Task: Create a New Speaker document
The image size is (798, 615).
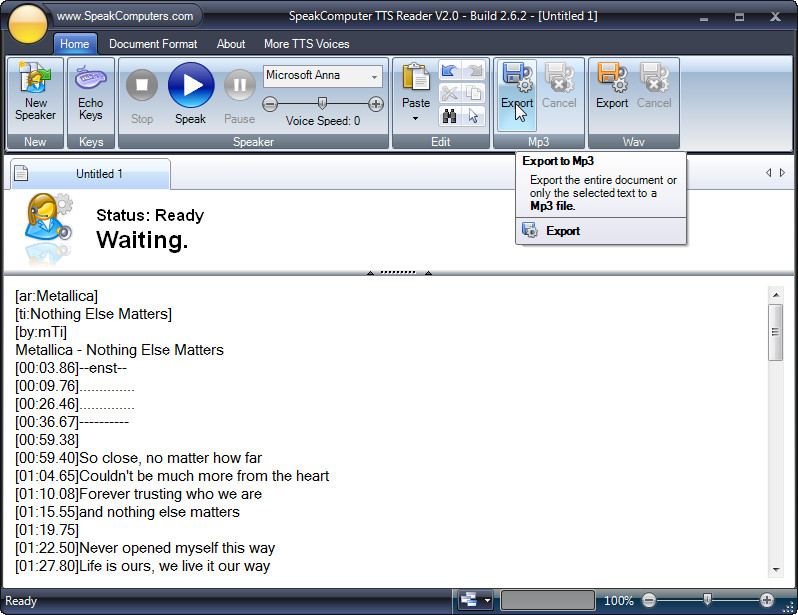Action: coord(35,92)
